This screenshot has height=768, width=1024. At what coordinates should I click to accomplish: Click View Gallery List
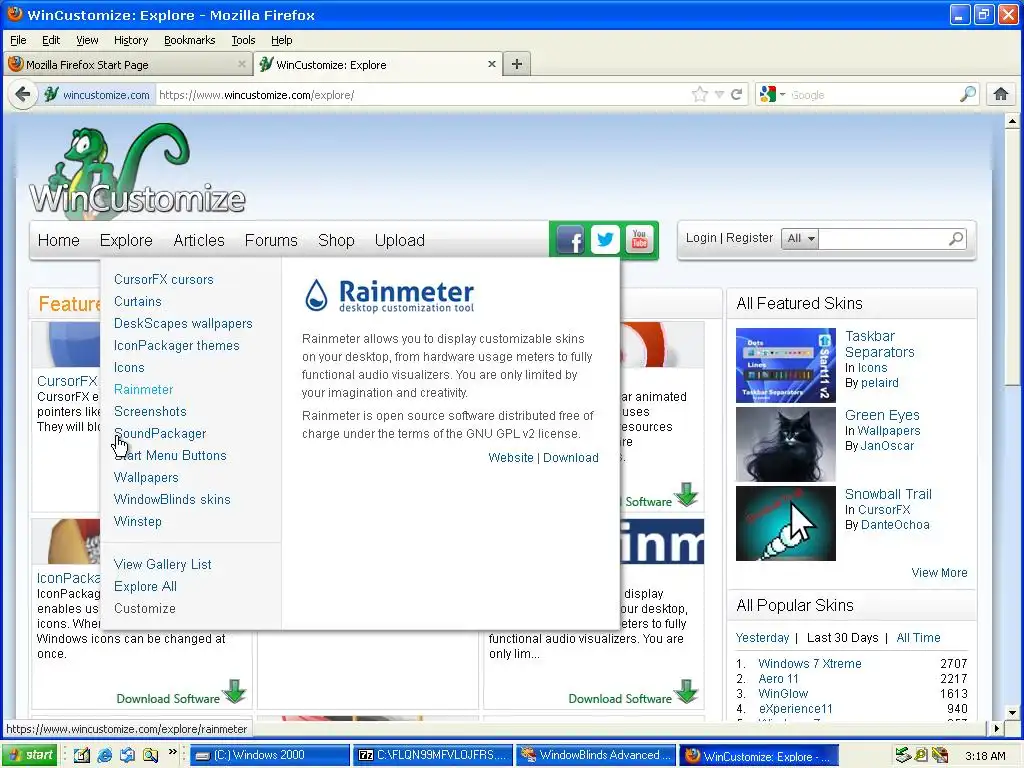pos(163,564)
